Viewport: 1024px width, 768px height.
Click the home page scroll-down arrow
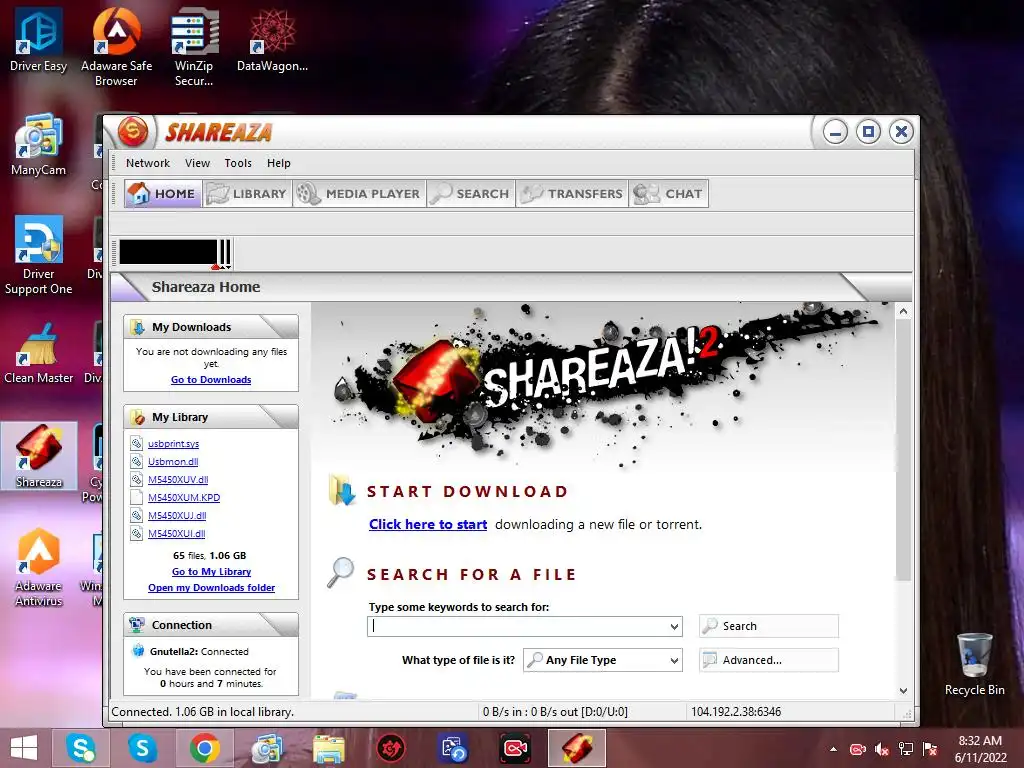coord(904,690)
